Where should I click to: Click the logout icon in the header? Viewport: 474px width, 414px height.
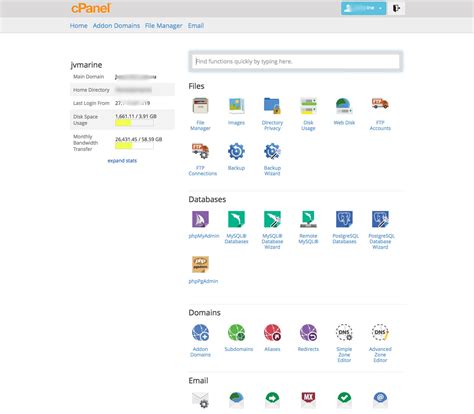point(397,8)
